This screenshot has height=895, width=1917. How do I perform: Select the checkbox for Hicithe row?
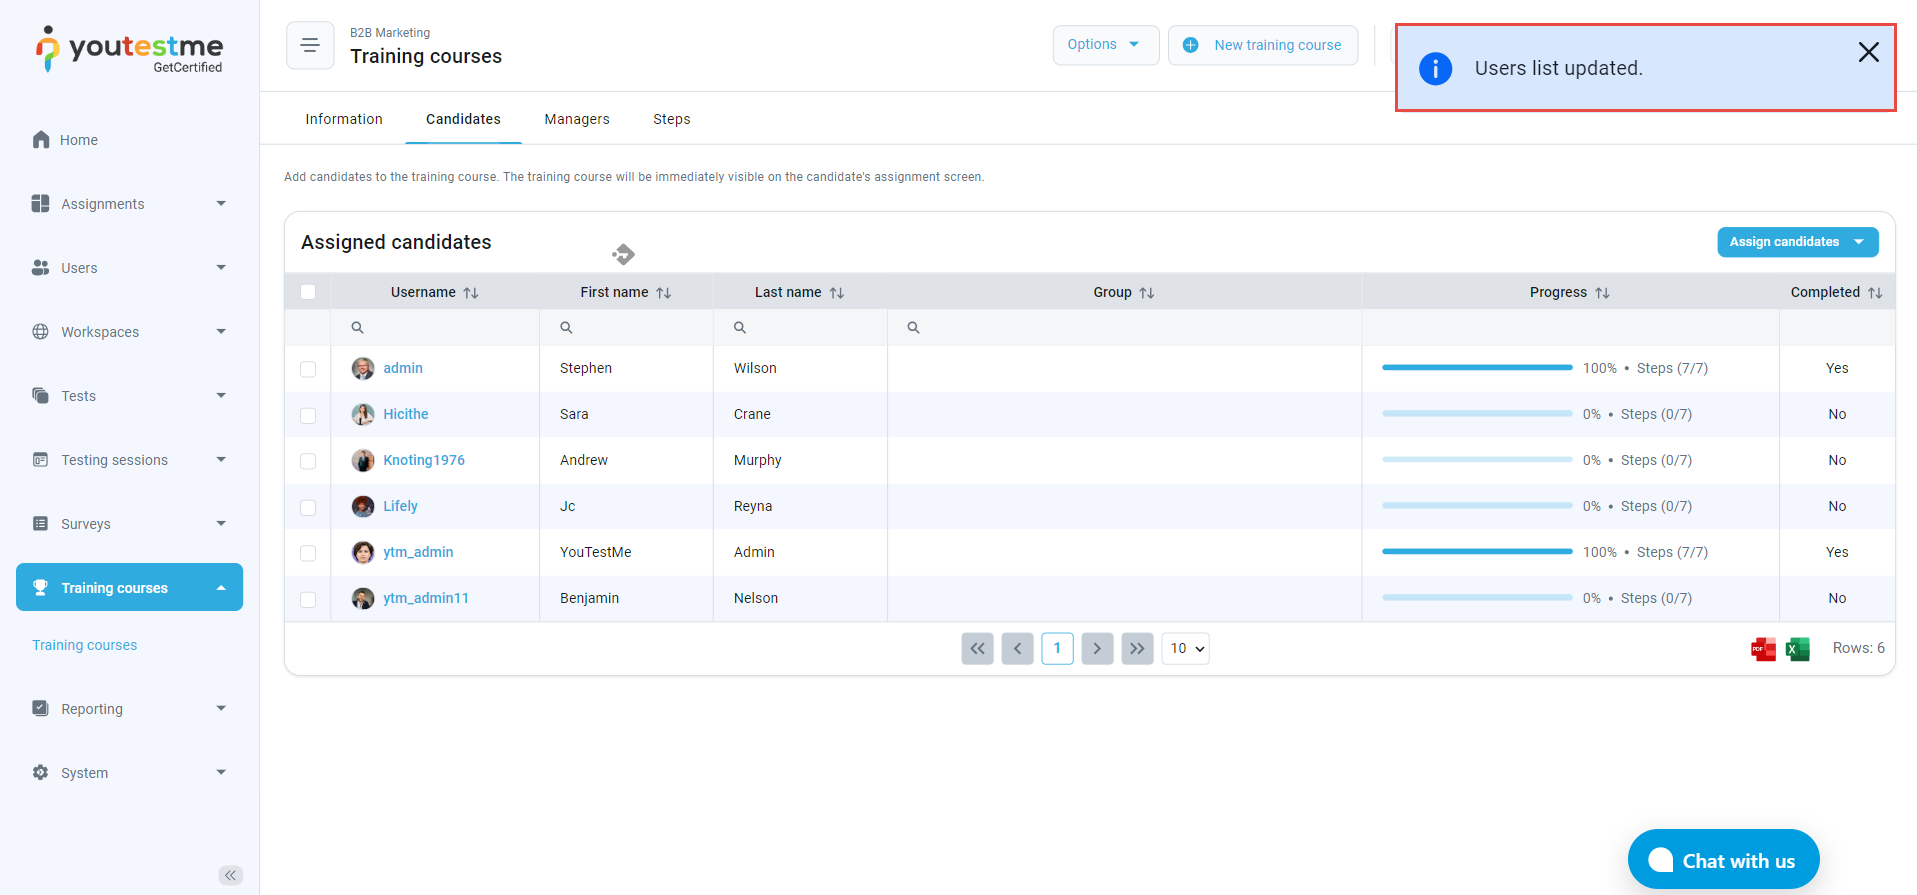point(308,415)
